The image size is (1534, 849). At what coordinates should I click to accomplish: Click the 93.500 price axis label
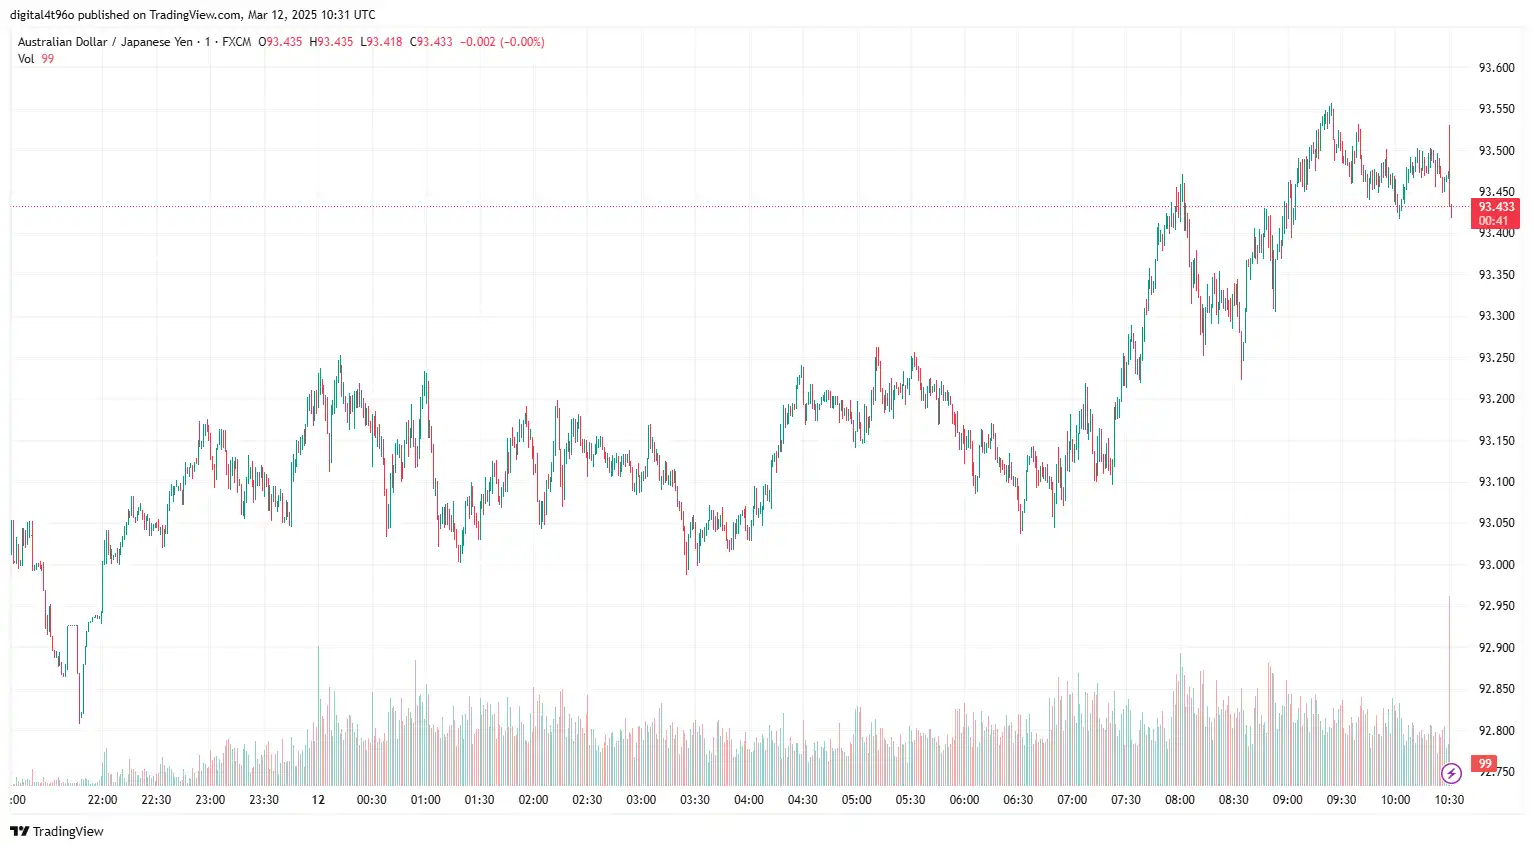pyautogui.click(x=1496, y=151)
